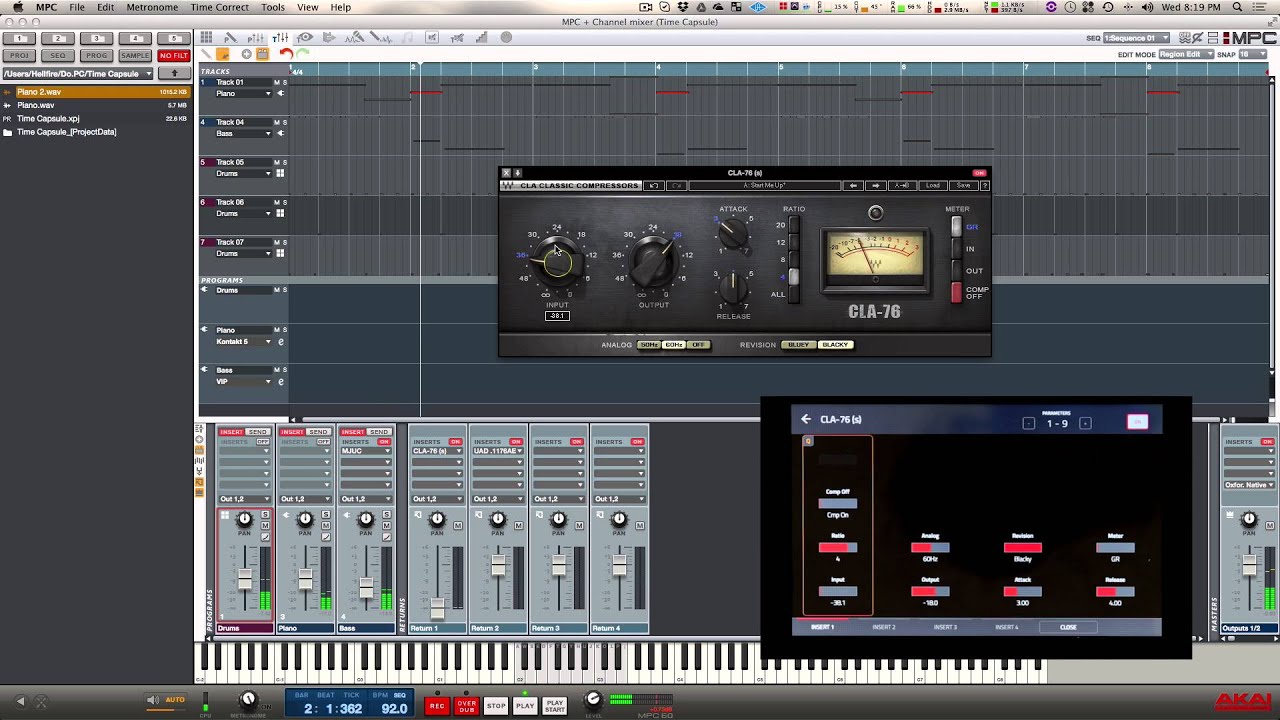Click the REC transport button
The width and height of the screenshot is (1280, 720).
click(x=437, y=706)
